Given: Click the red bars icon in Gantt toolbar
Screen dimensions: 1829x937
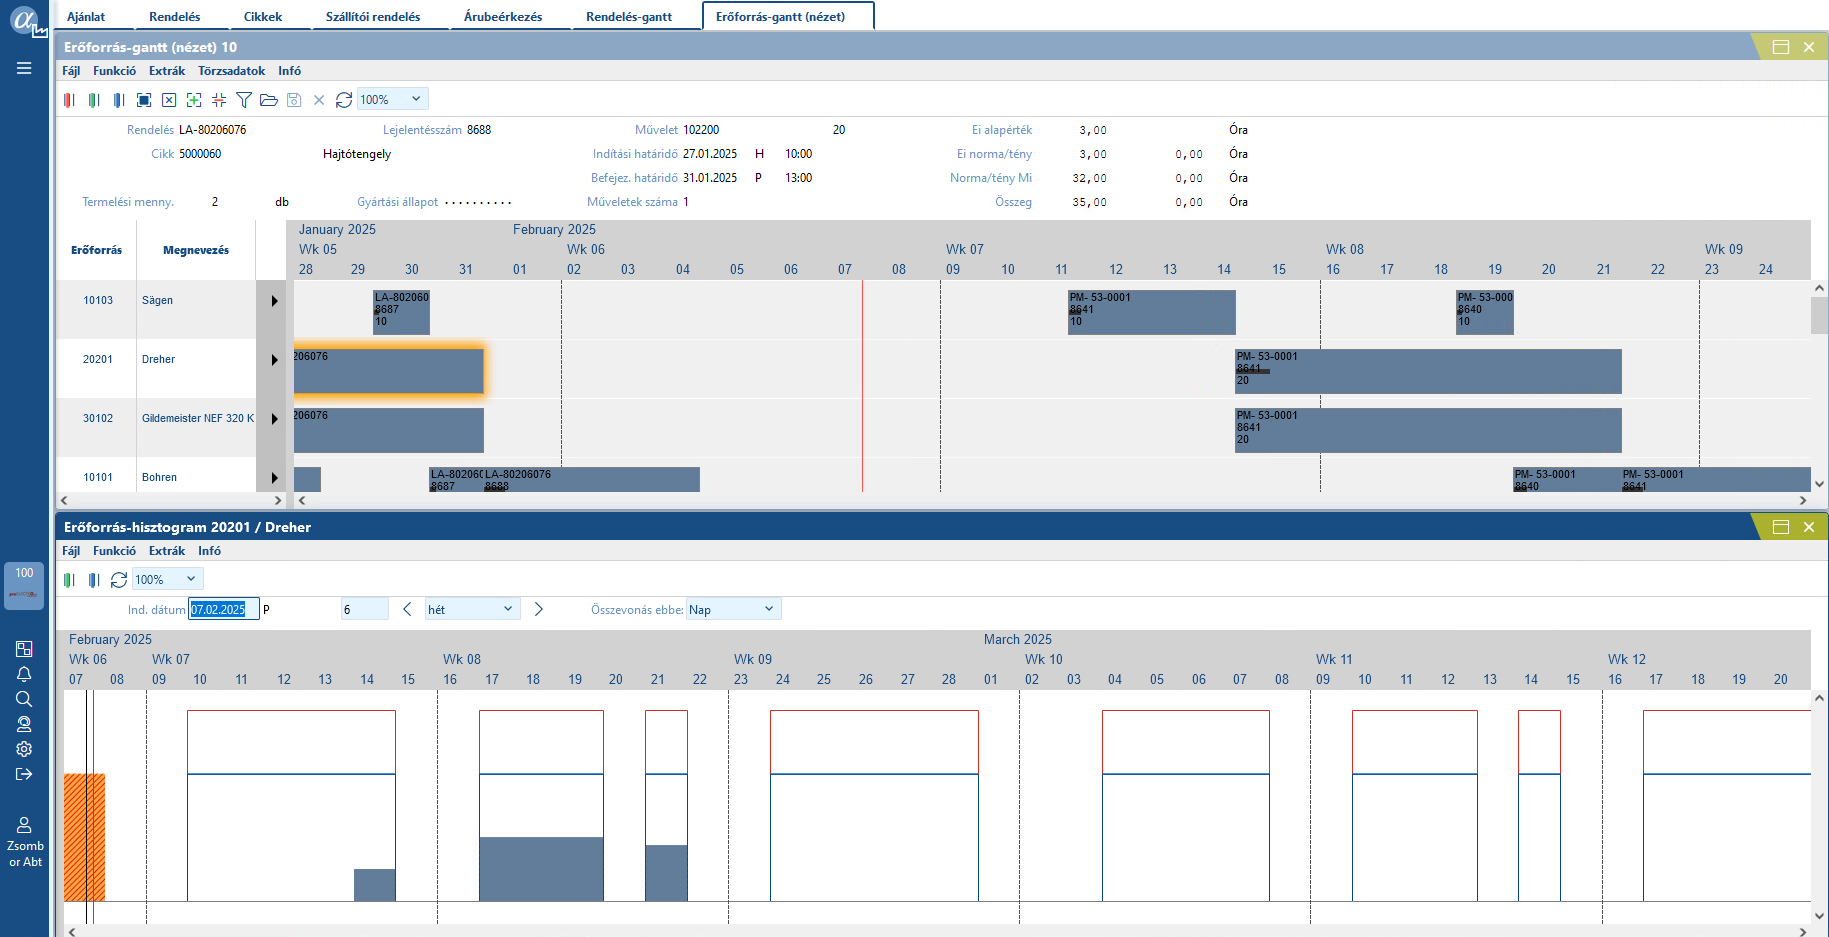Looking at the screenshot, I should [69, 100].
